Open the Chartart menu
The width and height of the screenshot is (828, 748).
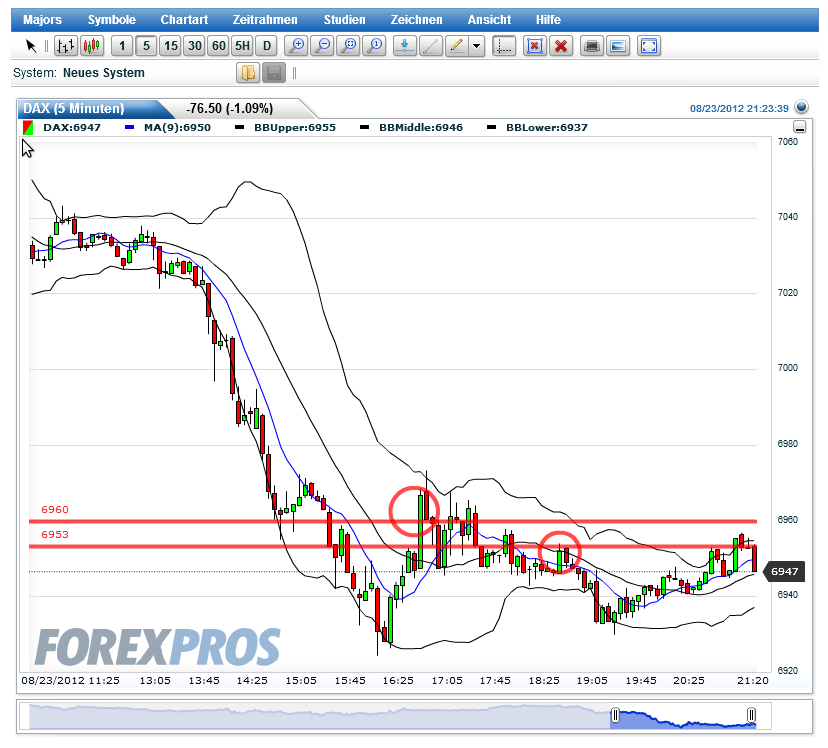[184, 20]
